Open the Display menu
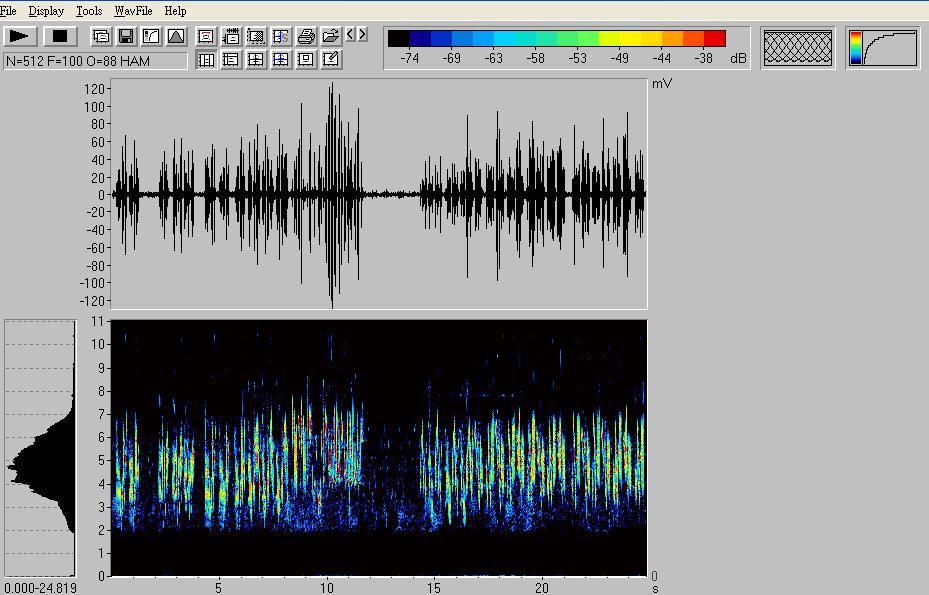Image resolution: width=929 pixels, height=595 pixels. pos(46,11)
